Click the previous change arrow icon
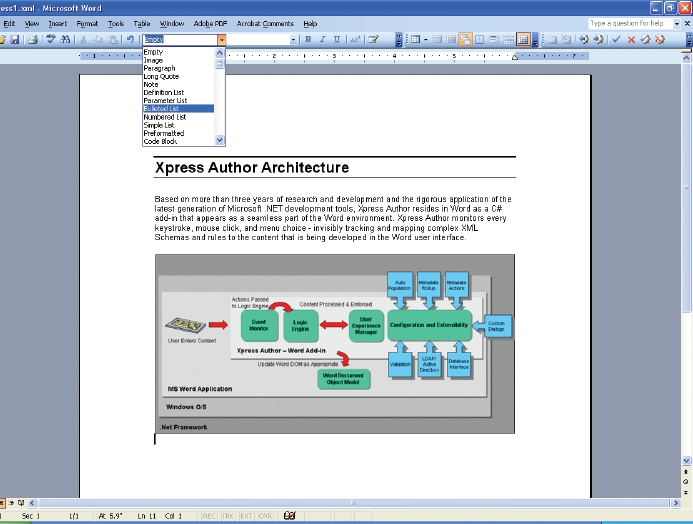The width and height of the screenshot is (693, 524). (x=584, y=40)
